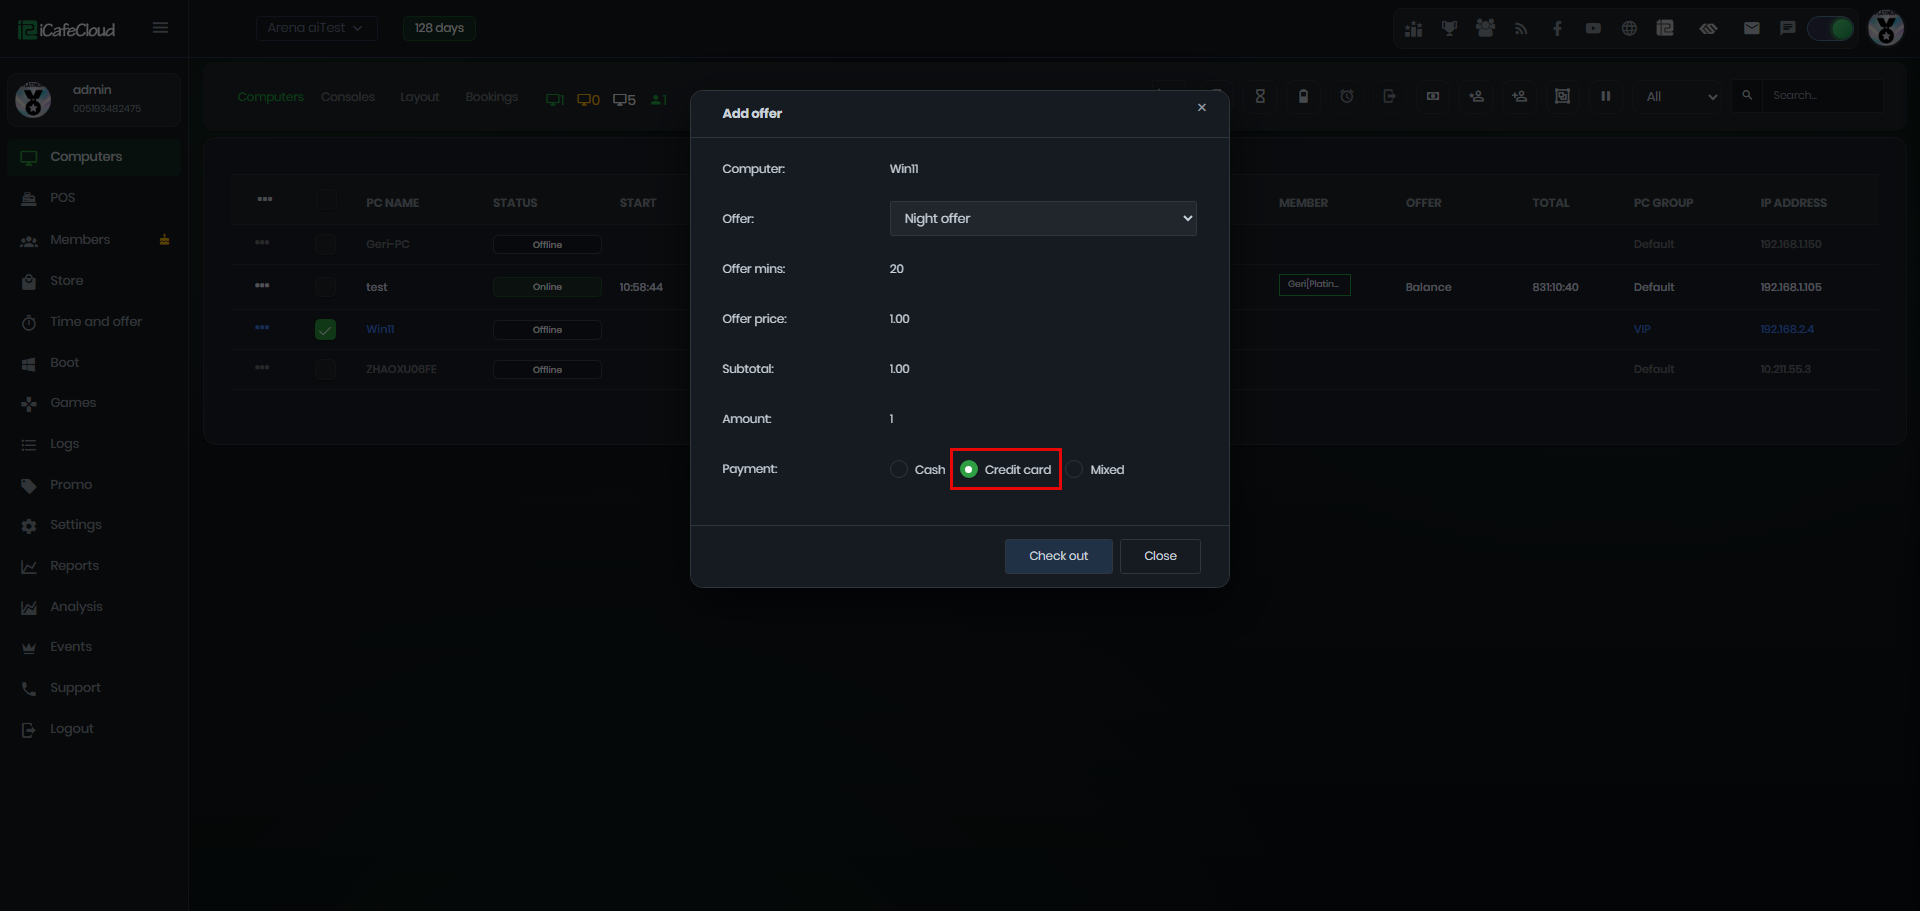Open the Facebook icon link
This screenshot has height=911, width=1920.
tap(1557, 28)
